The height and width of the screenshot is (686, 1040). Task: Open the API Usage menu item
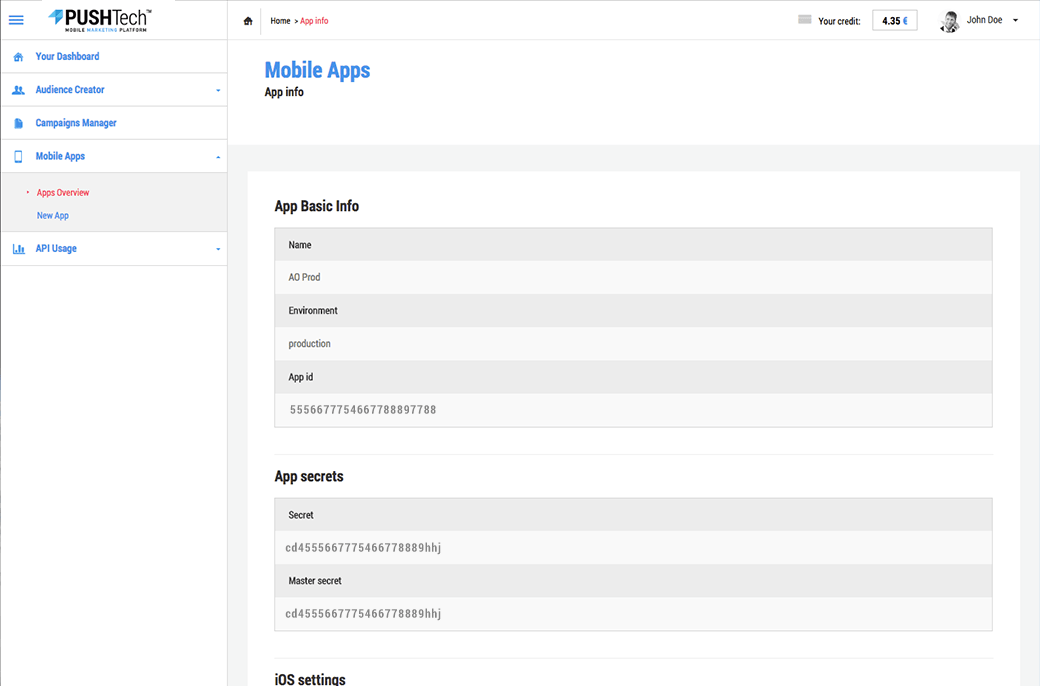[56, 248]
